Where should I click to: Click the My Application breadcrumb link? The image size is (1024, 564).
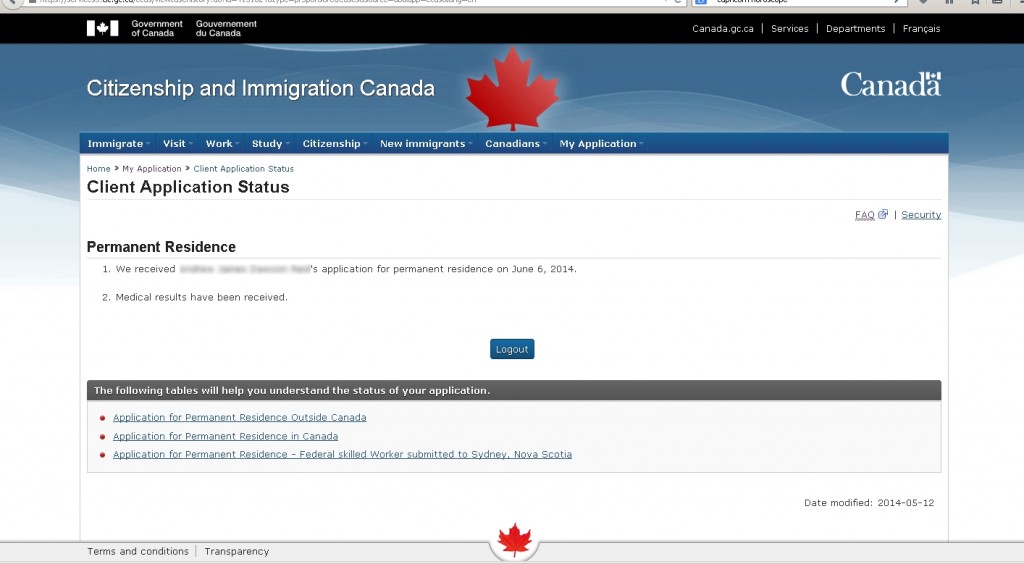coord(152,168)
